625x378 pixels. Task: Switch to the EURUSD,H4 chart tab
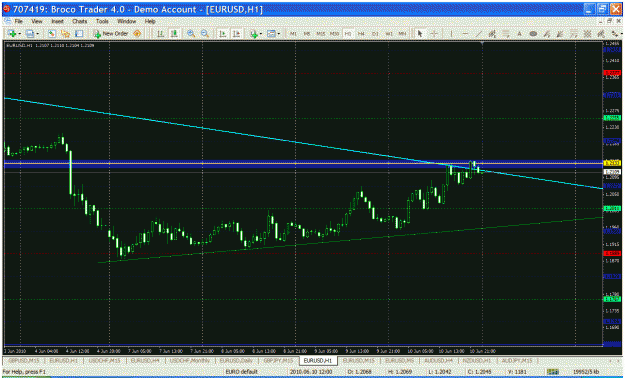(145, 360)
